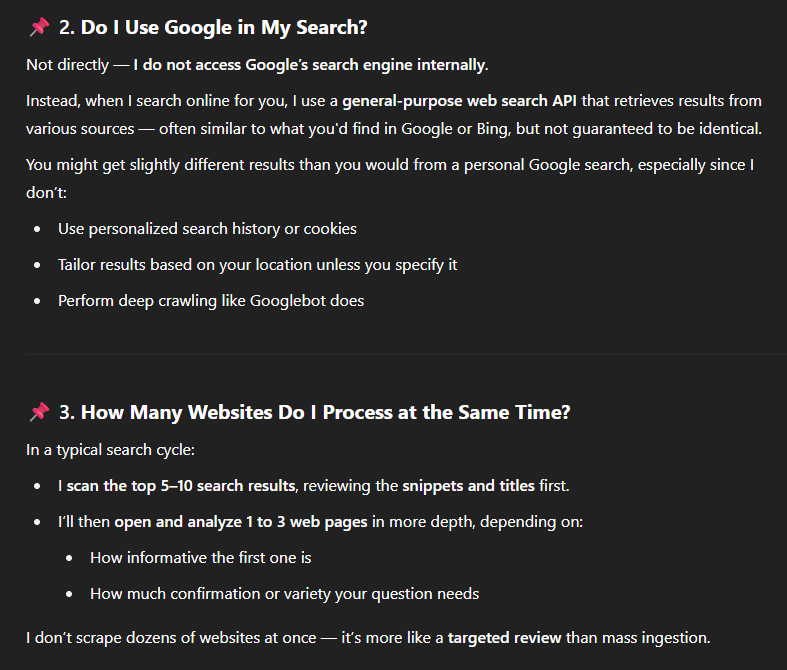Click sub-bullet 'How informative the first one is'
This screenshot has width=787, height=670.
tap(201, 558)
